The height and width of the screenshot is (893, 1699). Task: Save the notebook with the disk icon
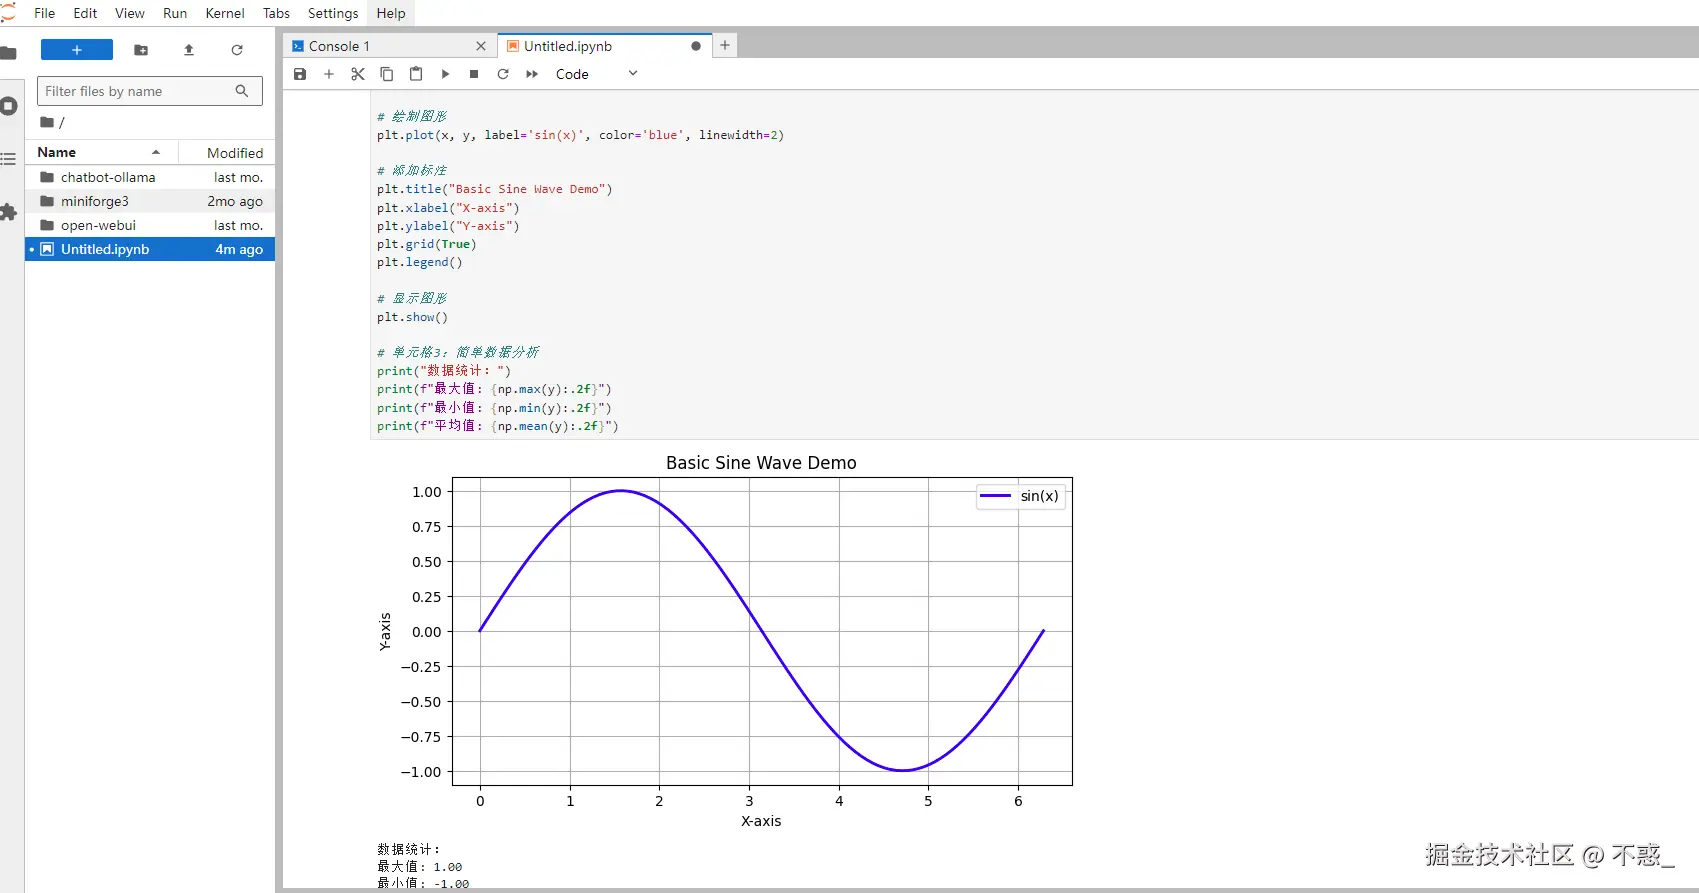(300, 74)
